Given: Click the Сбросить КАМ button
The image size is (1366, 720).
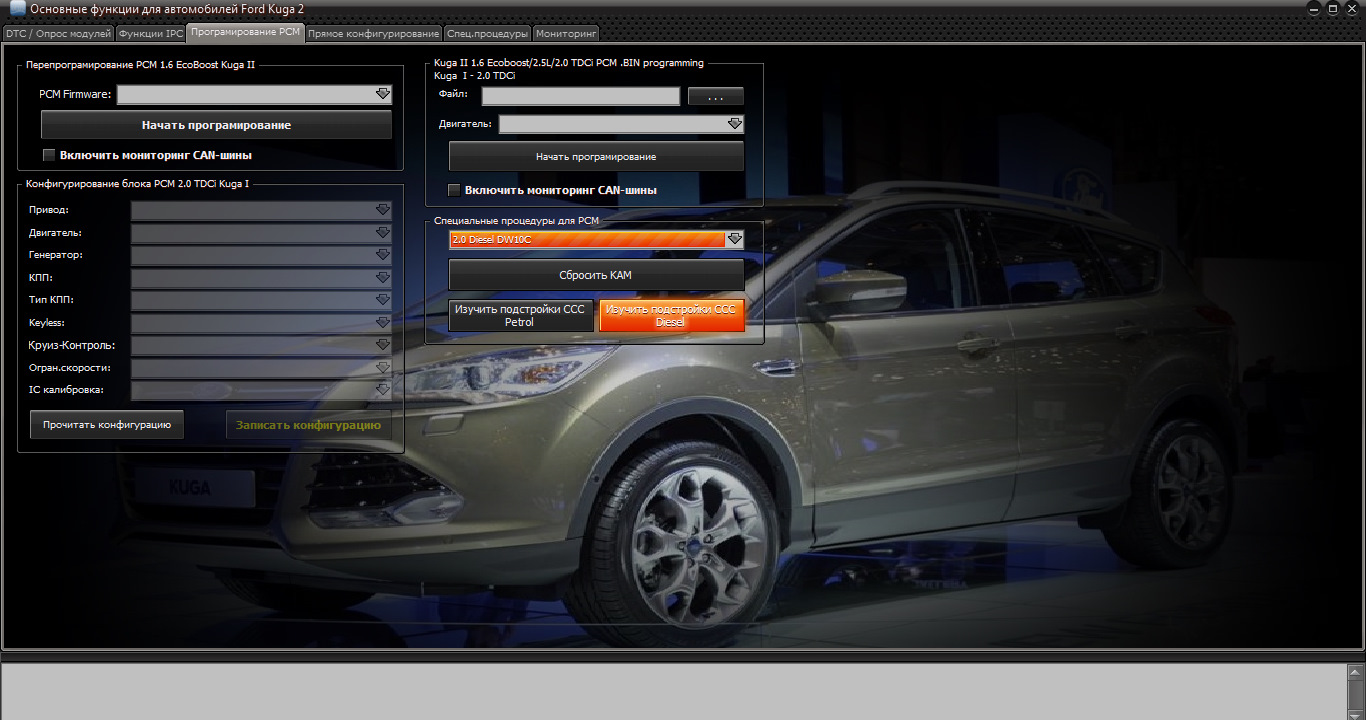Looking at the screenshot, I should [x=596, y=274].
